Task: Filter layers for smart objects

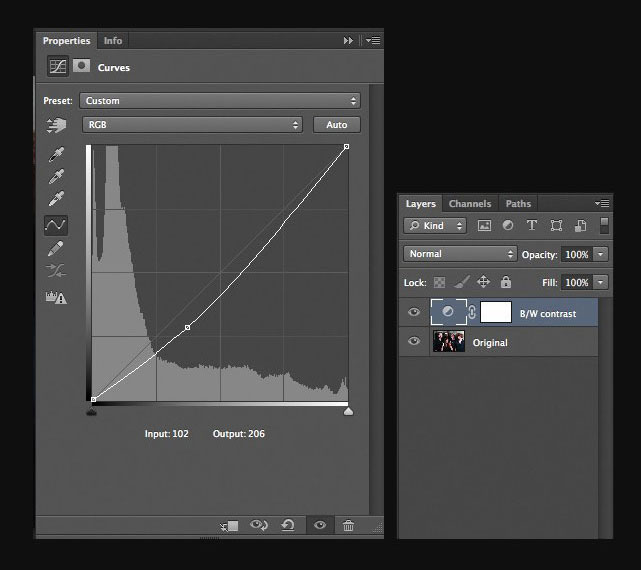Action: coord(580,225)
